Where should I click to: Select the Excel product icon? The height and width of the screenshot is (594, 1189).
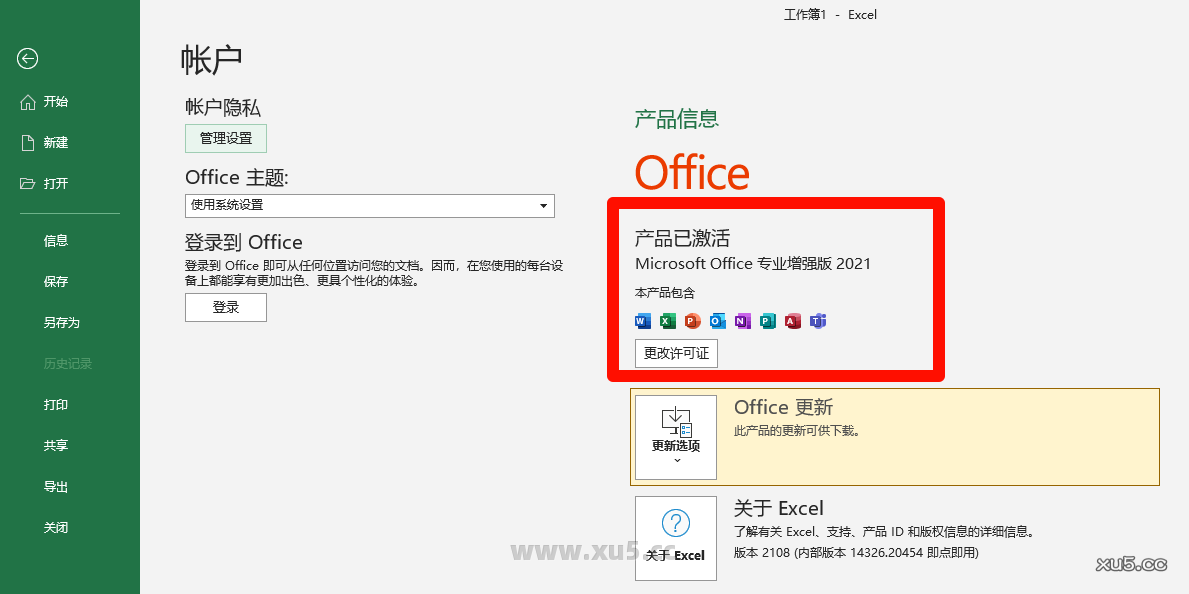[x=667, y=321]
